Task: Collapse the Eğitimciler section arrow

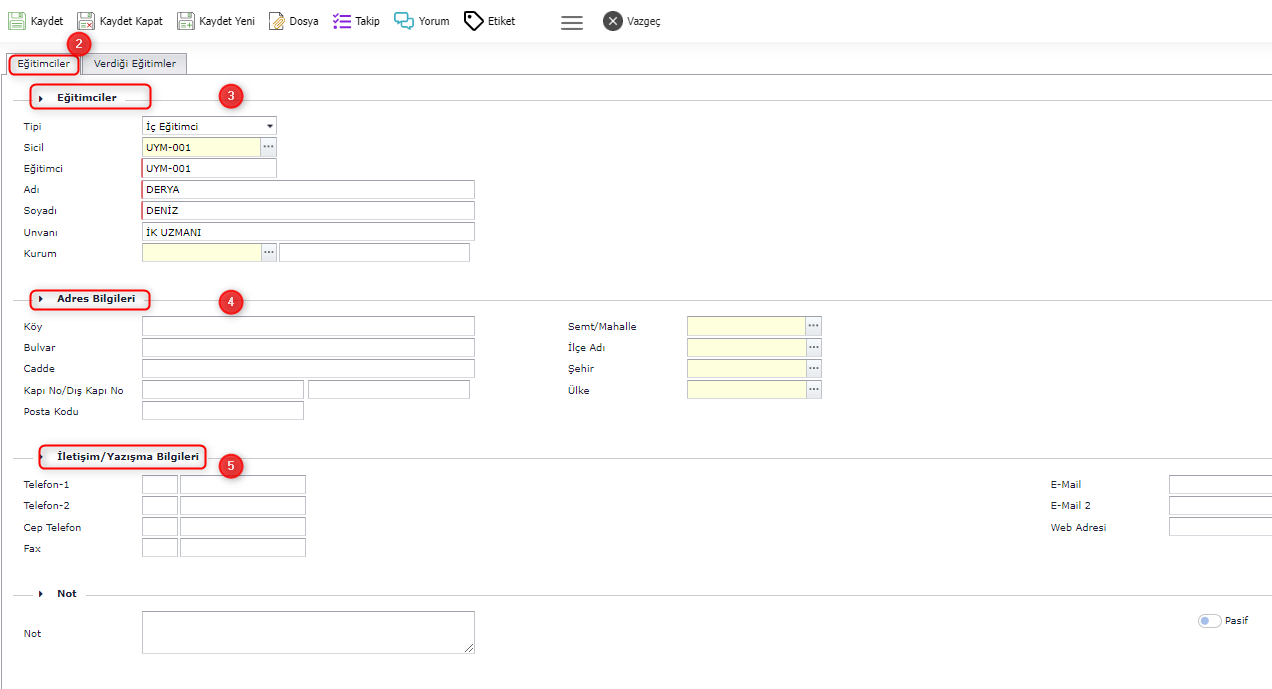Action: 41,98
